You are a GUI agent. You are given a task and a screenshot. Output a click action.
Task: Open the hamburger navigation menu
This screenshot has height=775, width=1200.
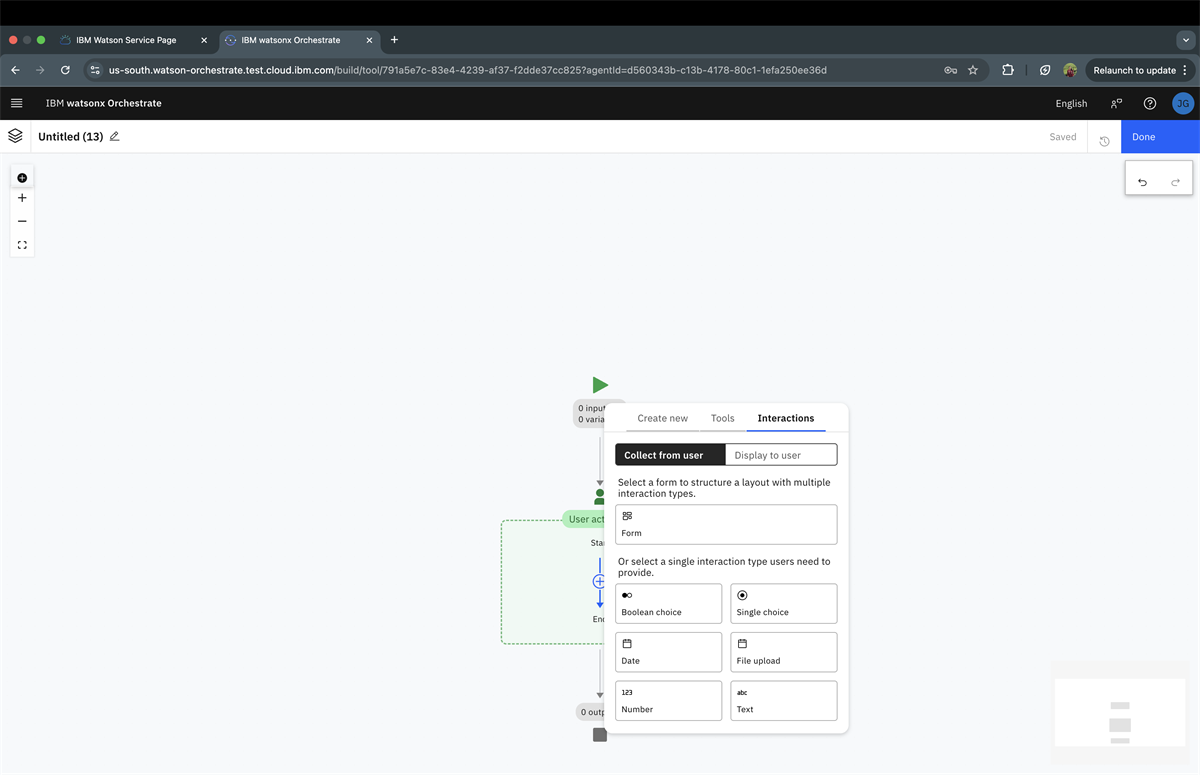16,103
